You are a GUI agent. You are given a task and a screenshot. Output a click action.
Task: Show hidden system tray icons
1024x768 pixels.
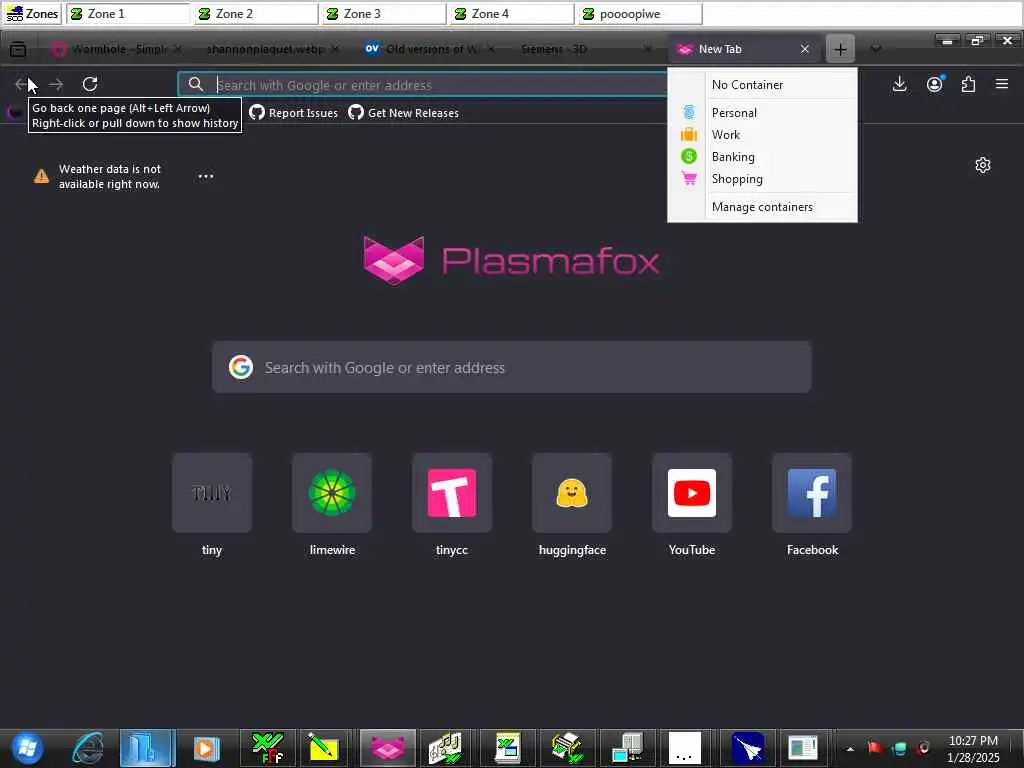[850, 749]
